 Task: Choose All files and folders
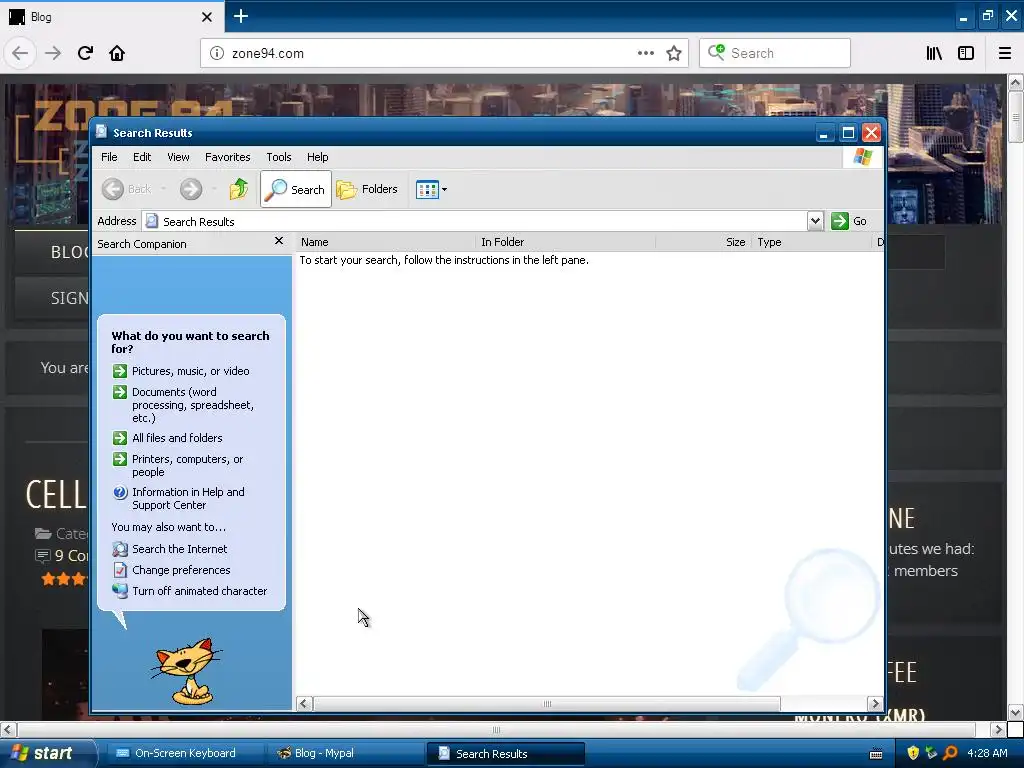pyautogui.click(x=168, y=438)
